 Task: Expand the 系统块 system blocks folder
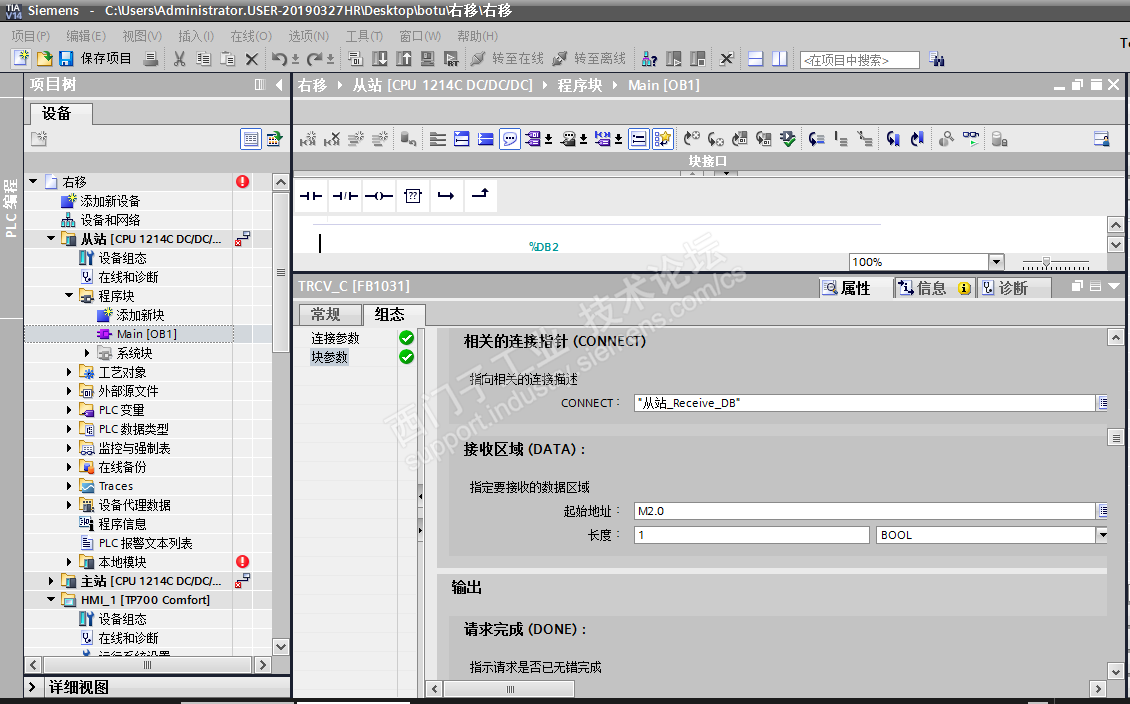(86, 353)
